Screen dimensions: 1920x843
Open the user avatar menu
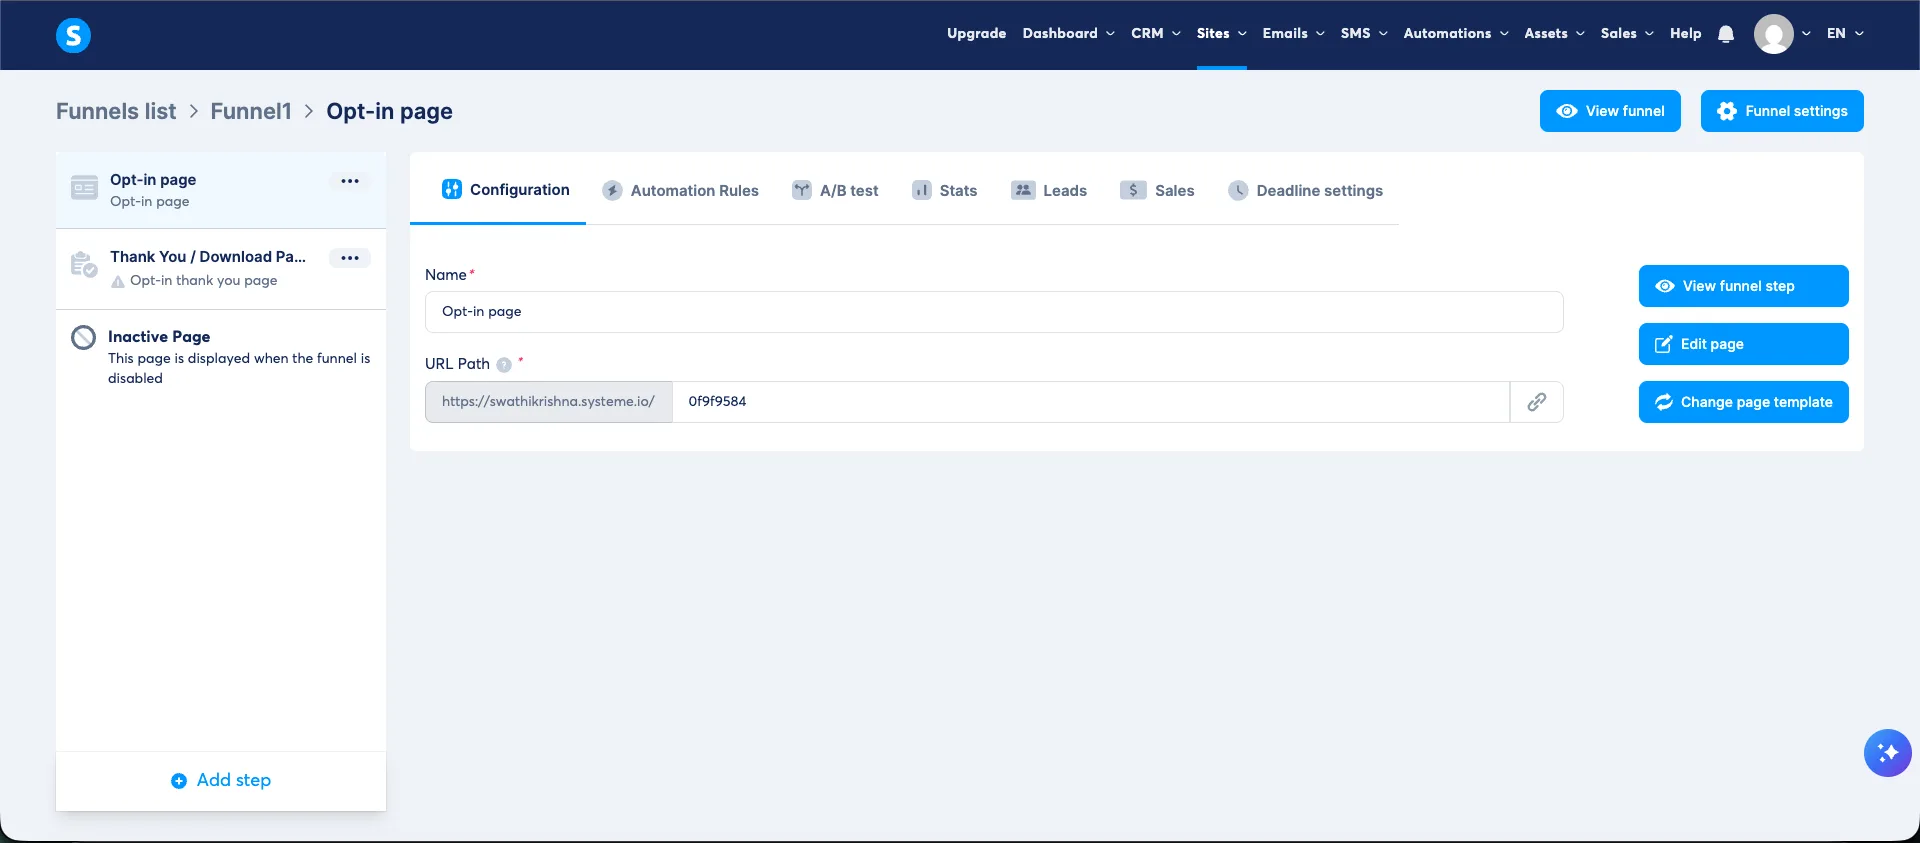1774,34
